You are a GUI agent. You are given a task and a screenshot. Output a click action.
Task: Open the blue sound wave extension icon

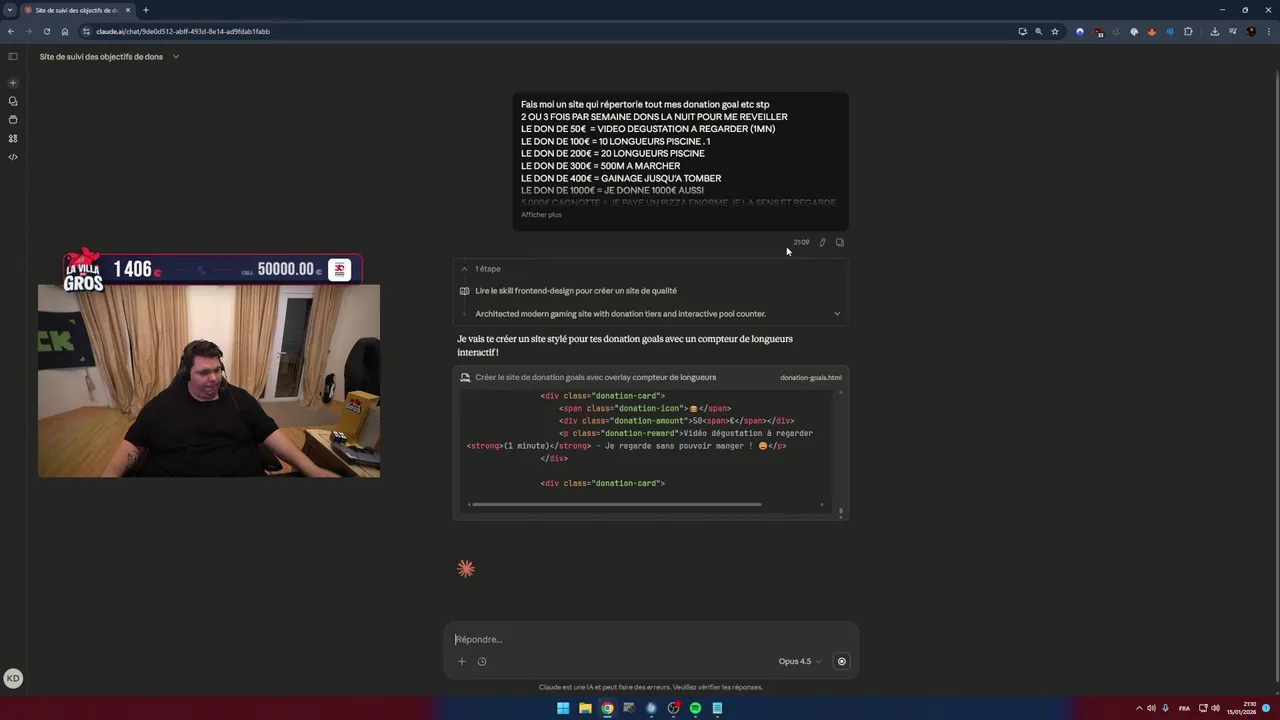(x=1170, y=31)
